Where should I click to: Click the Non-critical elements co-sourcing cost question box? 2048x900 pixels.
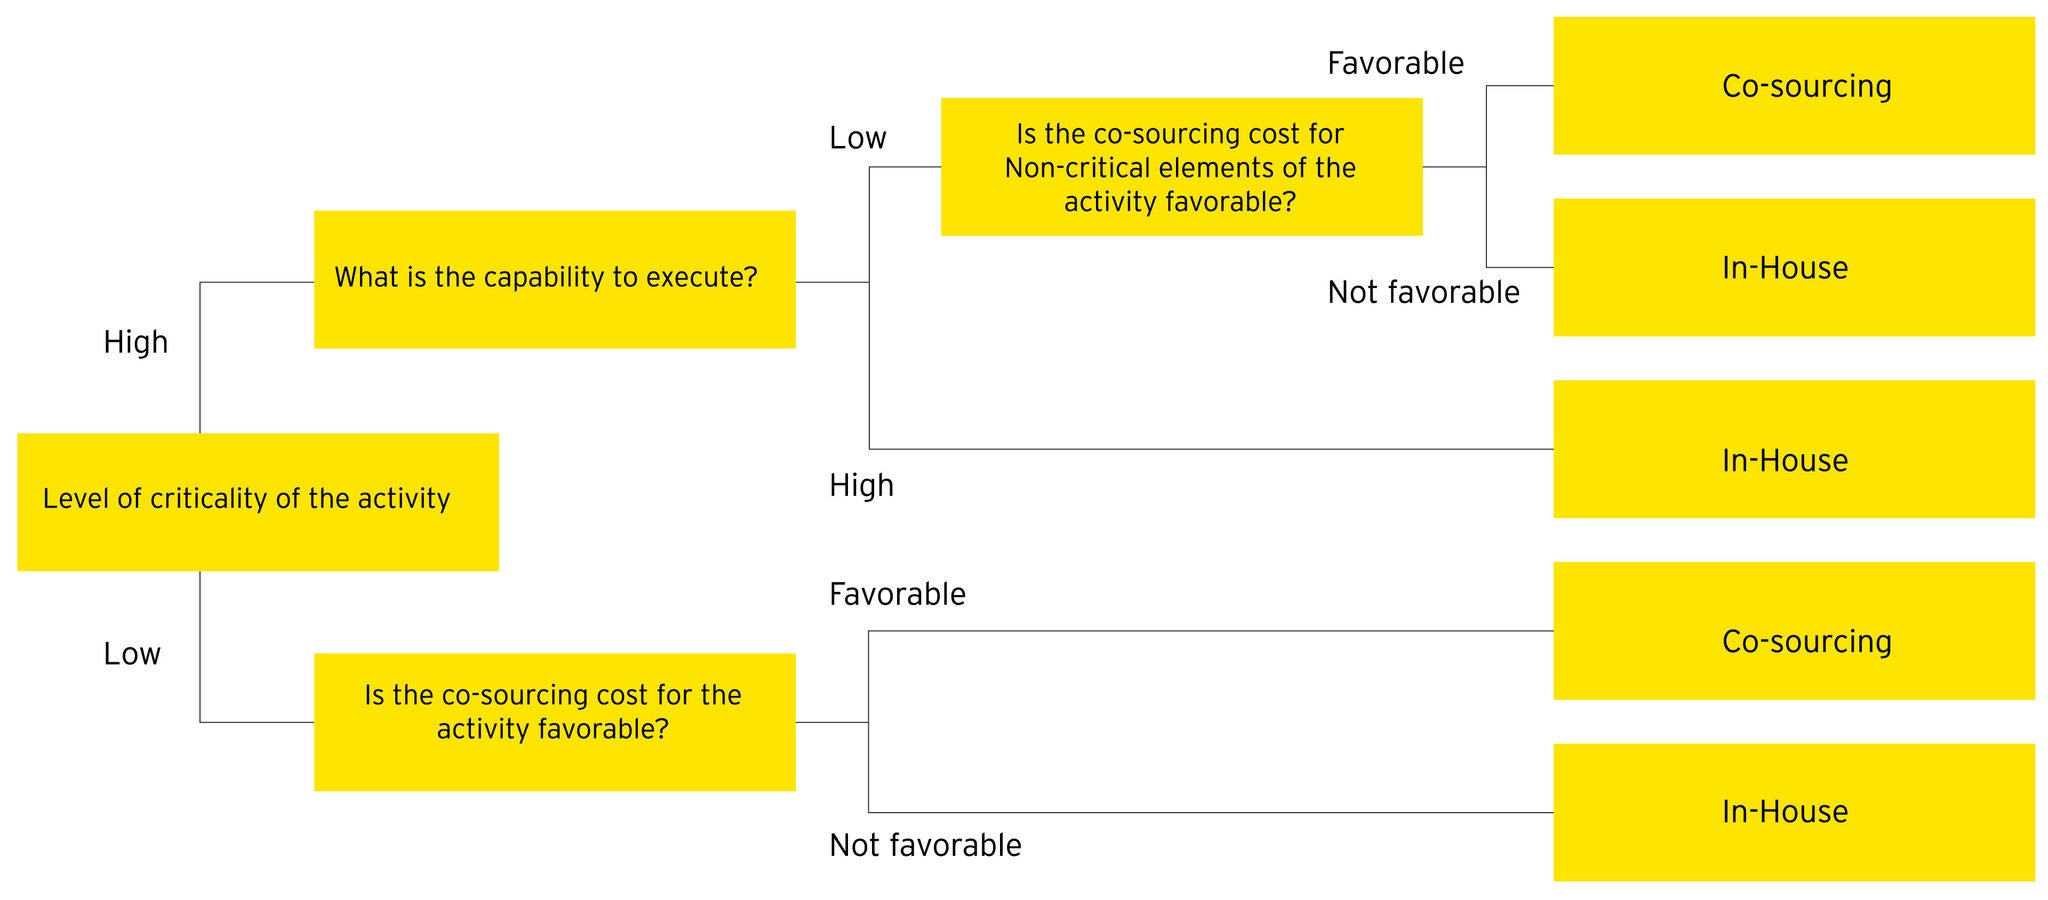click(x=1181, y=167)
